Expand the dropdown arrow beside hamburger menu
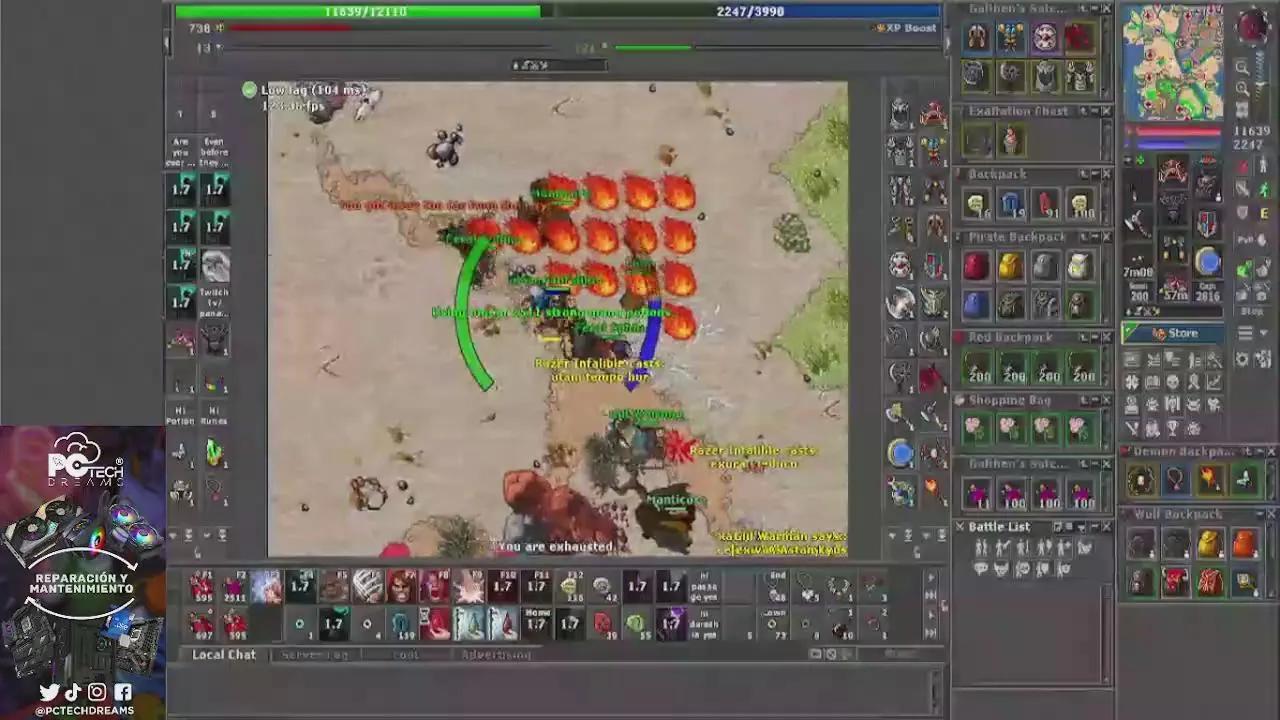The width and height of the screenshot is (1280, 720). tap(1263, 332)
